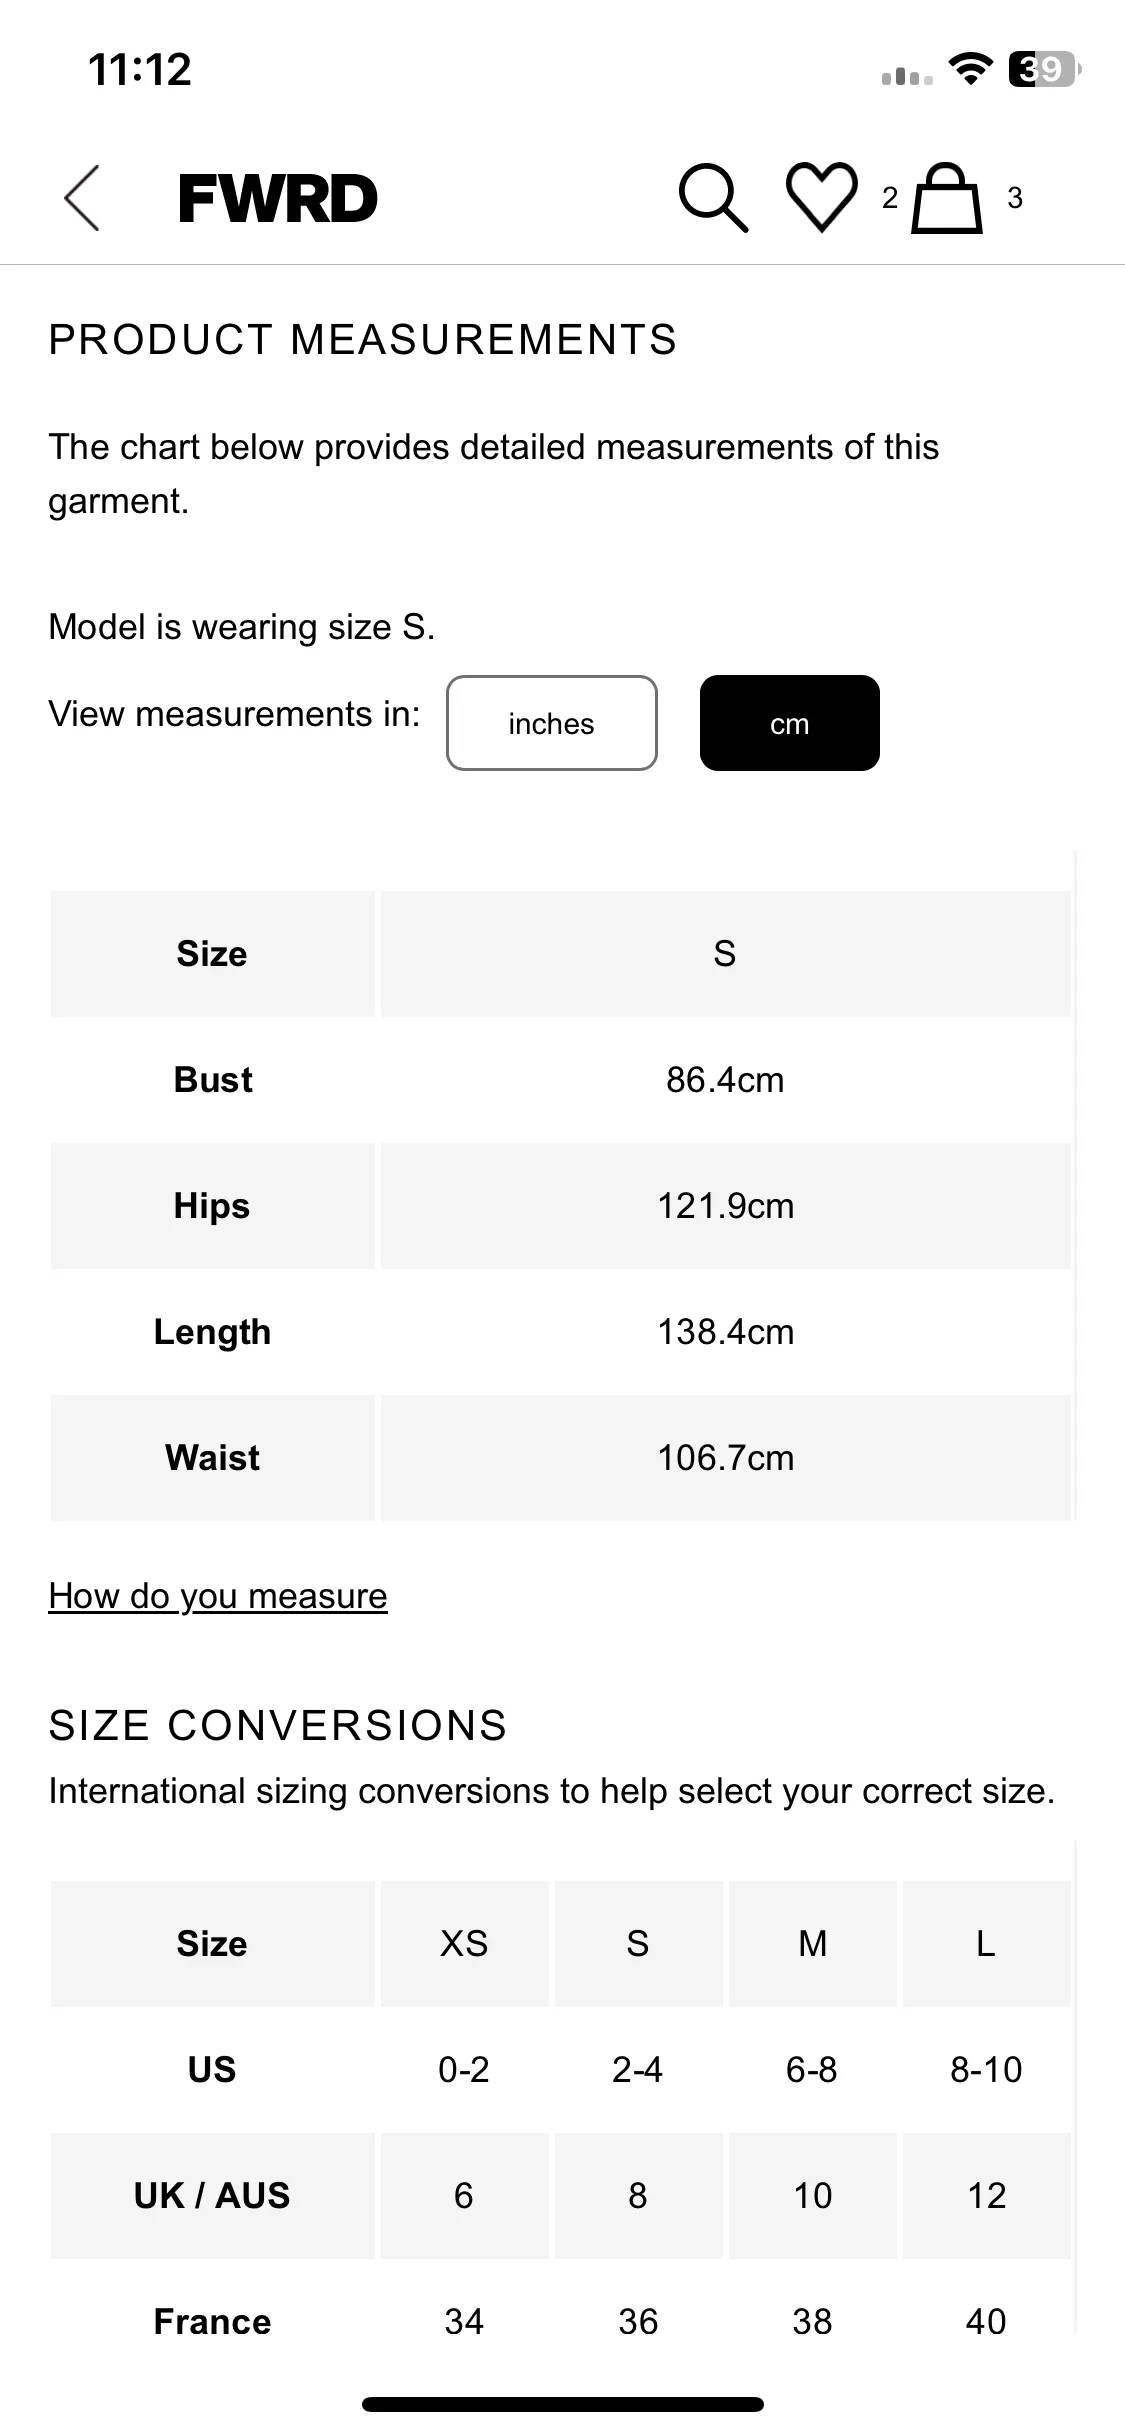1125x2436 pixels.
Task: Switch measurements to inches
Action: [x=552, y=723]
